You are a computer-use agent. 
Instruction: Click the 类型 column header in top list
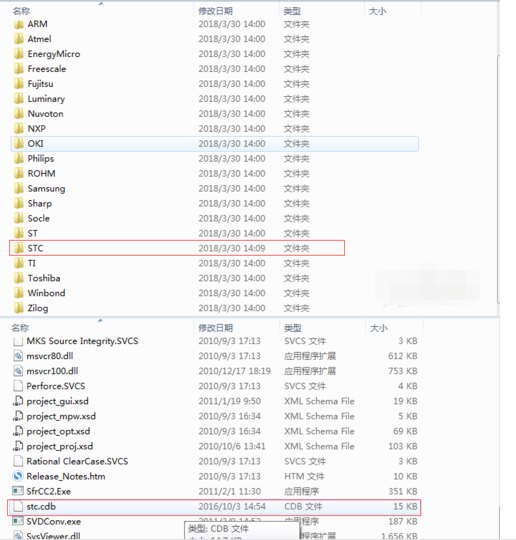coord(292,11)
